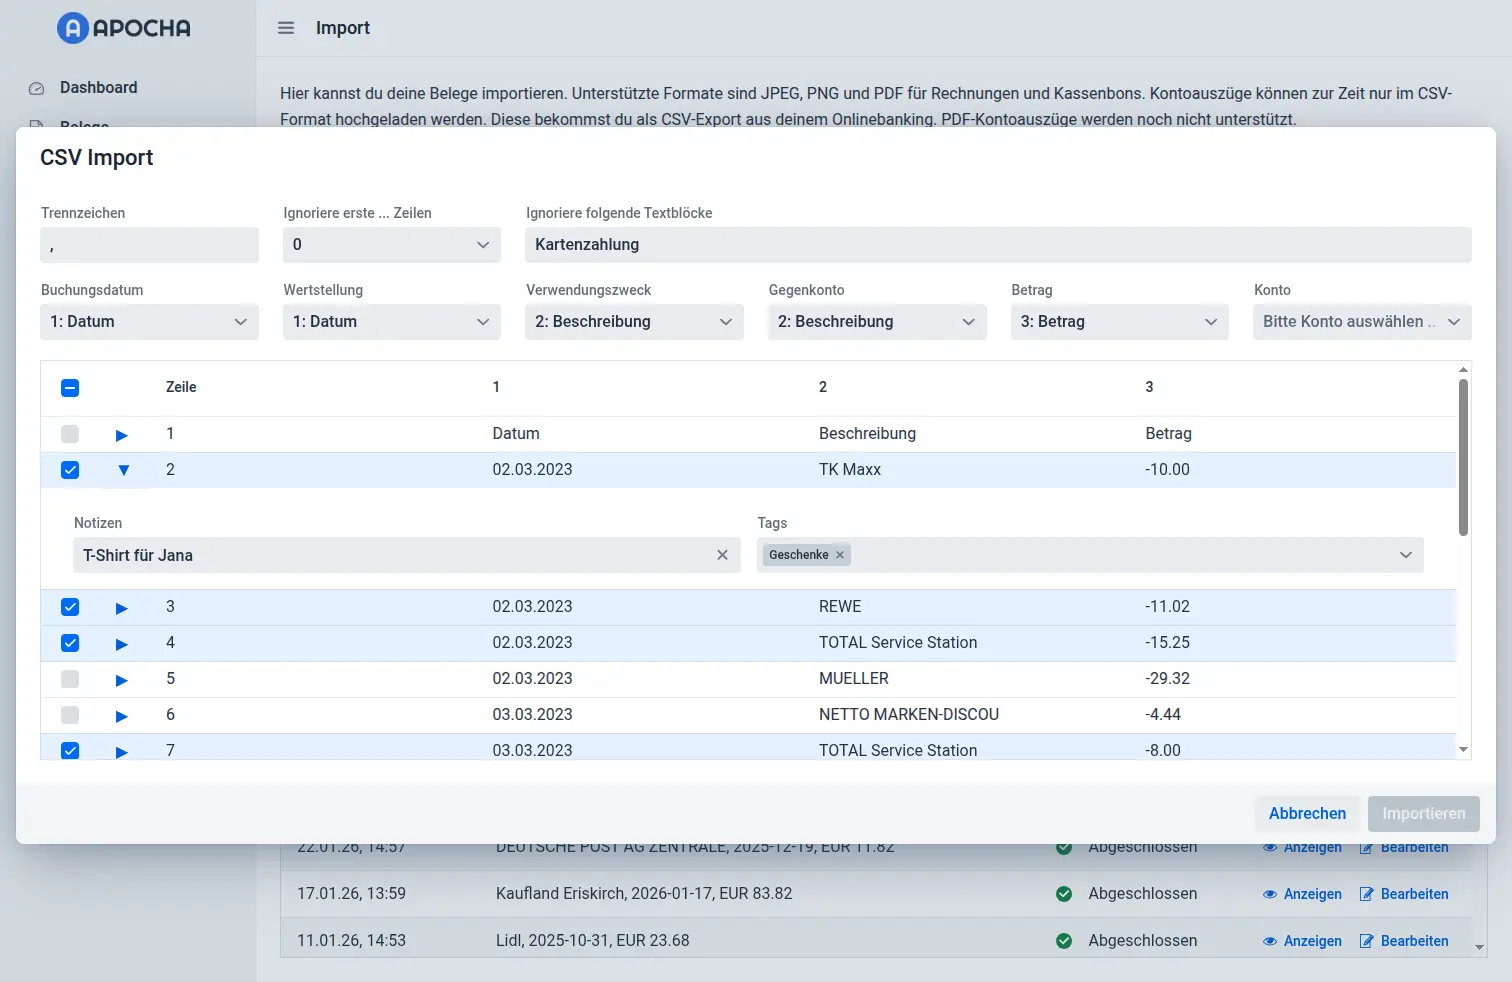Click the hamburger menu icon
The height and width of the screenshot is (982, 1512).
[x=286, y=28]
